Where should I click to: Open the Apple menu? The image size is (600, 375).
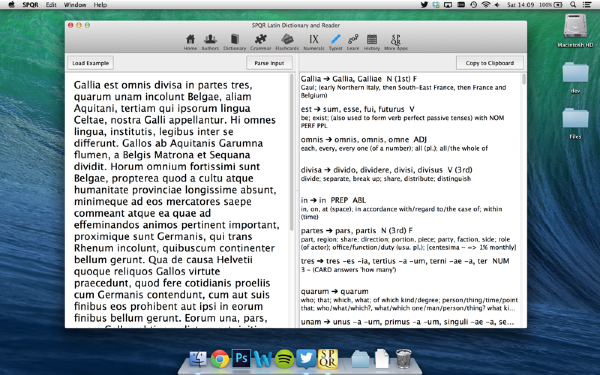point(11,5)
